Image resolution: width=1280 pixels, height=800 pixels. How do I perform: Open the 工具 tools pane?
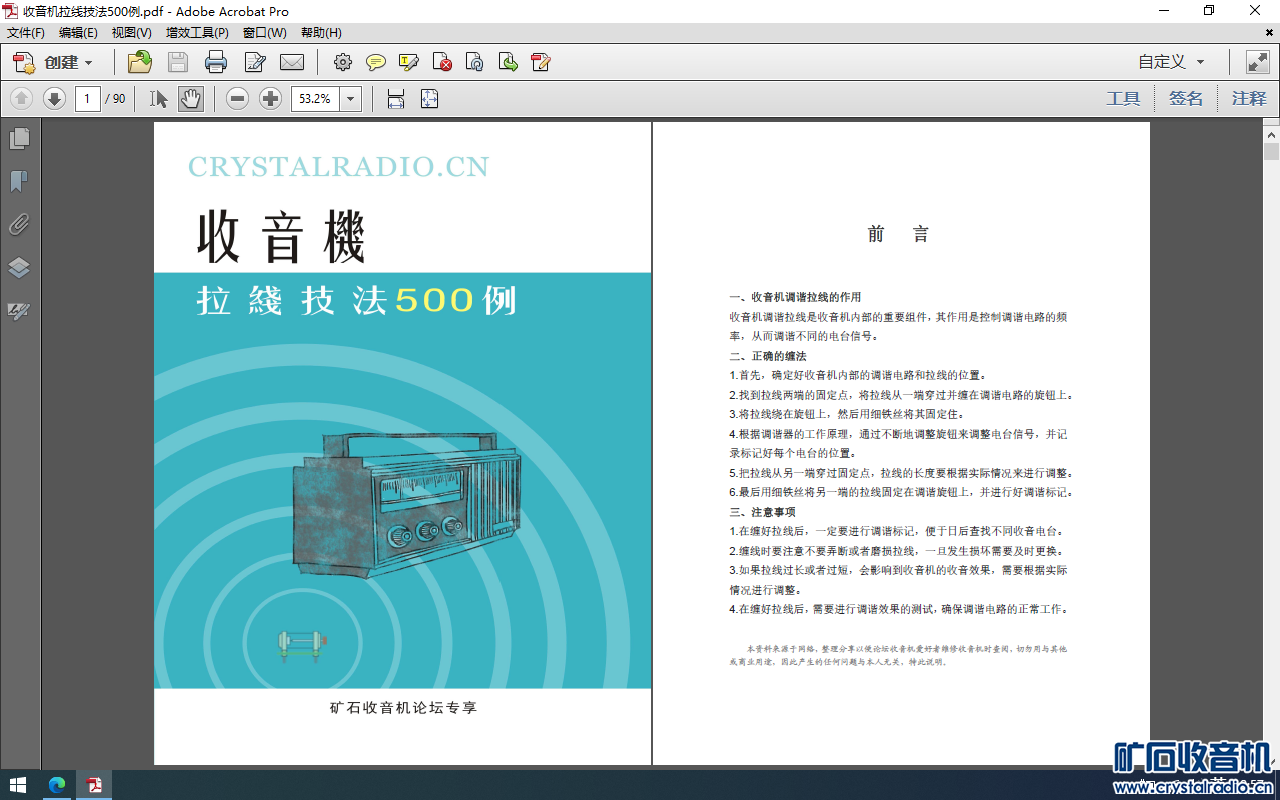click(x=1123, y=99)
